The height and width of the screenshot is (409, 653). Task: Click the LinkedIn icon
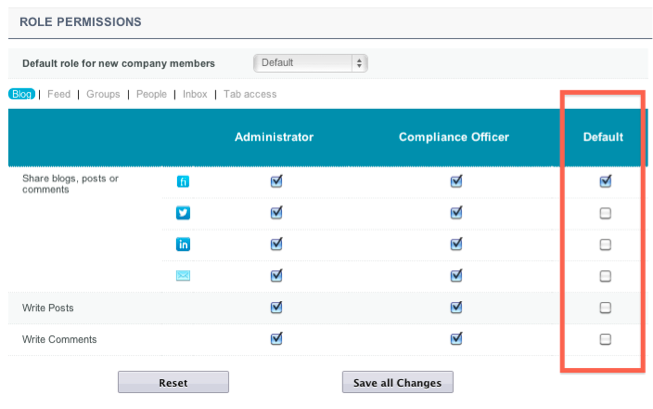pyautogui.click(x=183, y=244)
